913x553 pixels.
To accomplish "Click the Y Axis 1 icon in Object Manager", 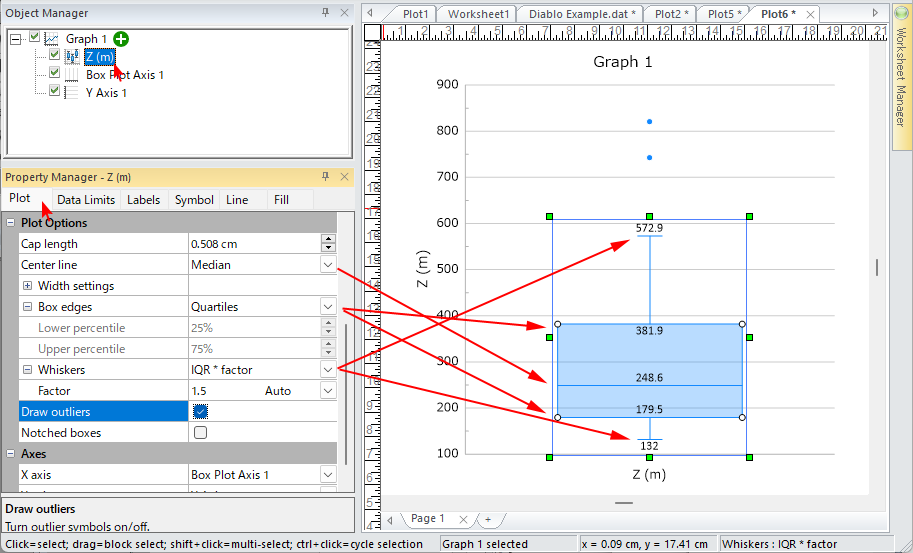I will [x=72, y=92].
